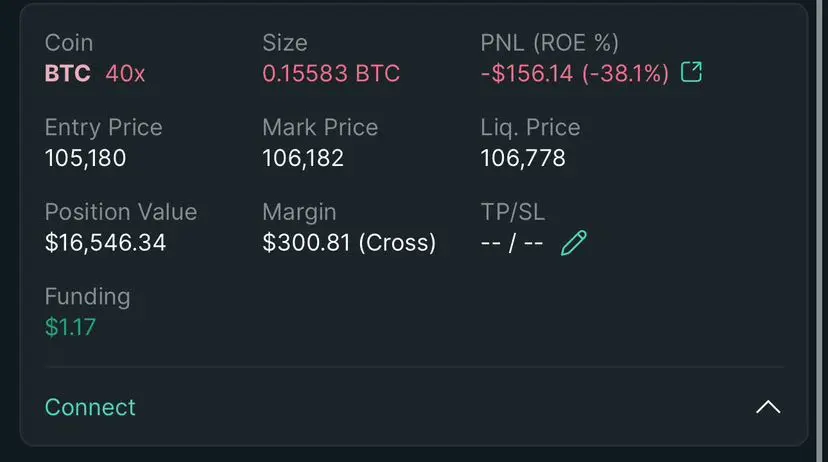This screenshot has width=828, height=462.
Task: Tap the 106,182 mark price
Action: click(x=303, y=158)
